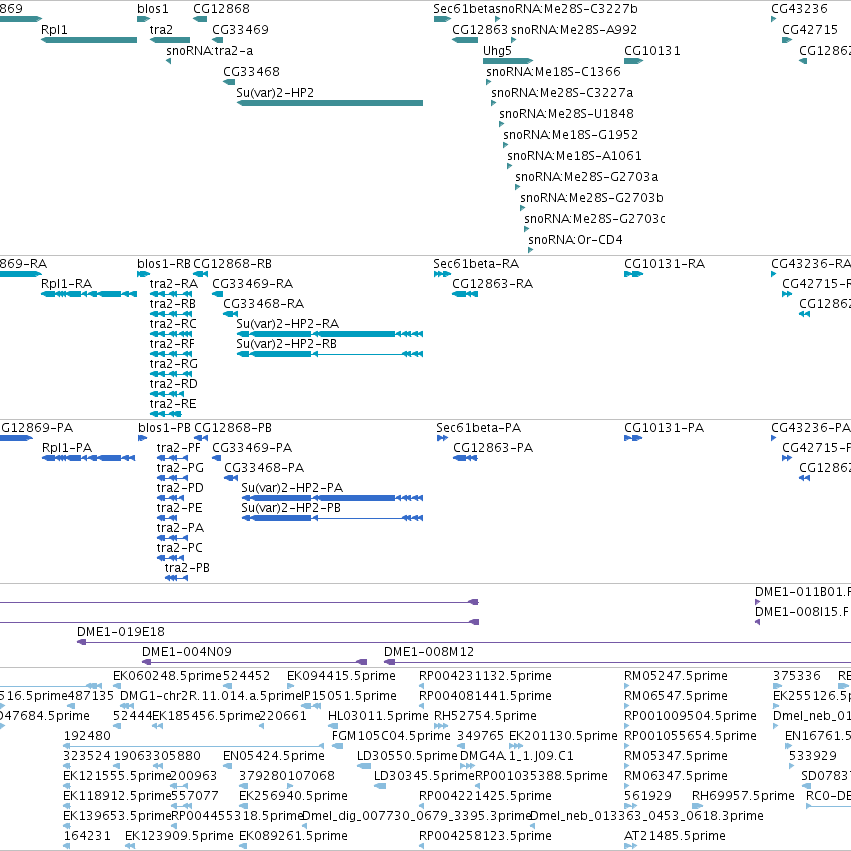Select Su(var)2-HP2-PA protein feature
This screenshot has height=851, width=851.
(332, 498)
